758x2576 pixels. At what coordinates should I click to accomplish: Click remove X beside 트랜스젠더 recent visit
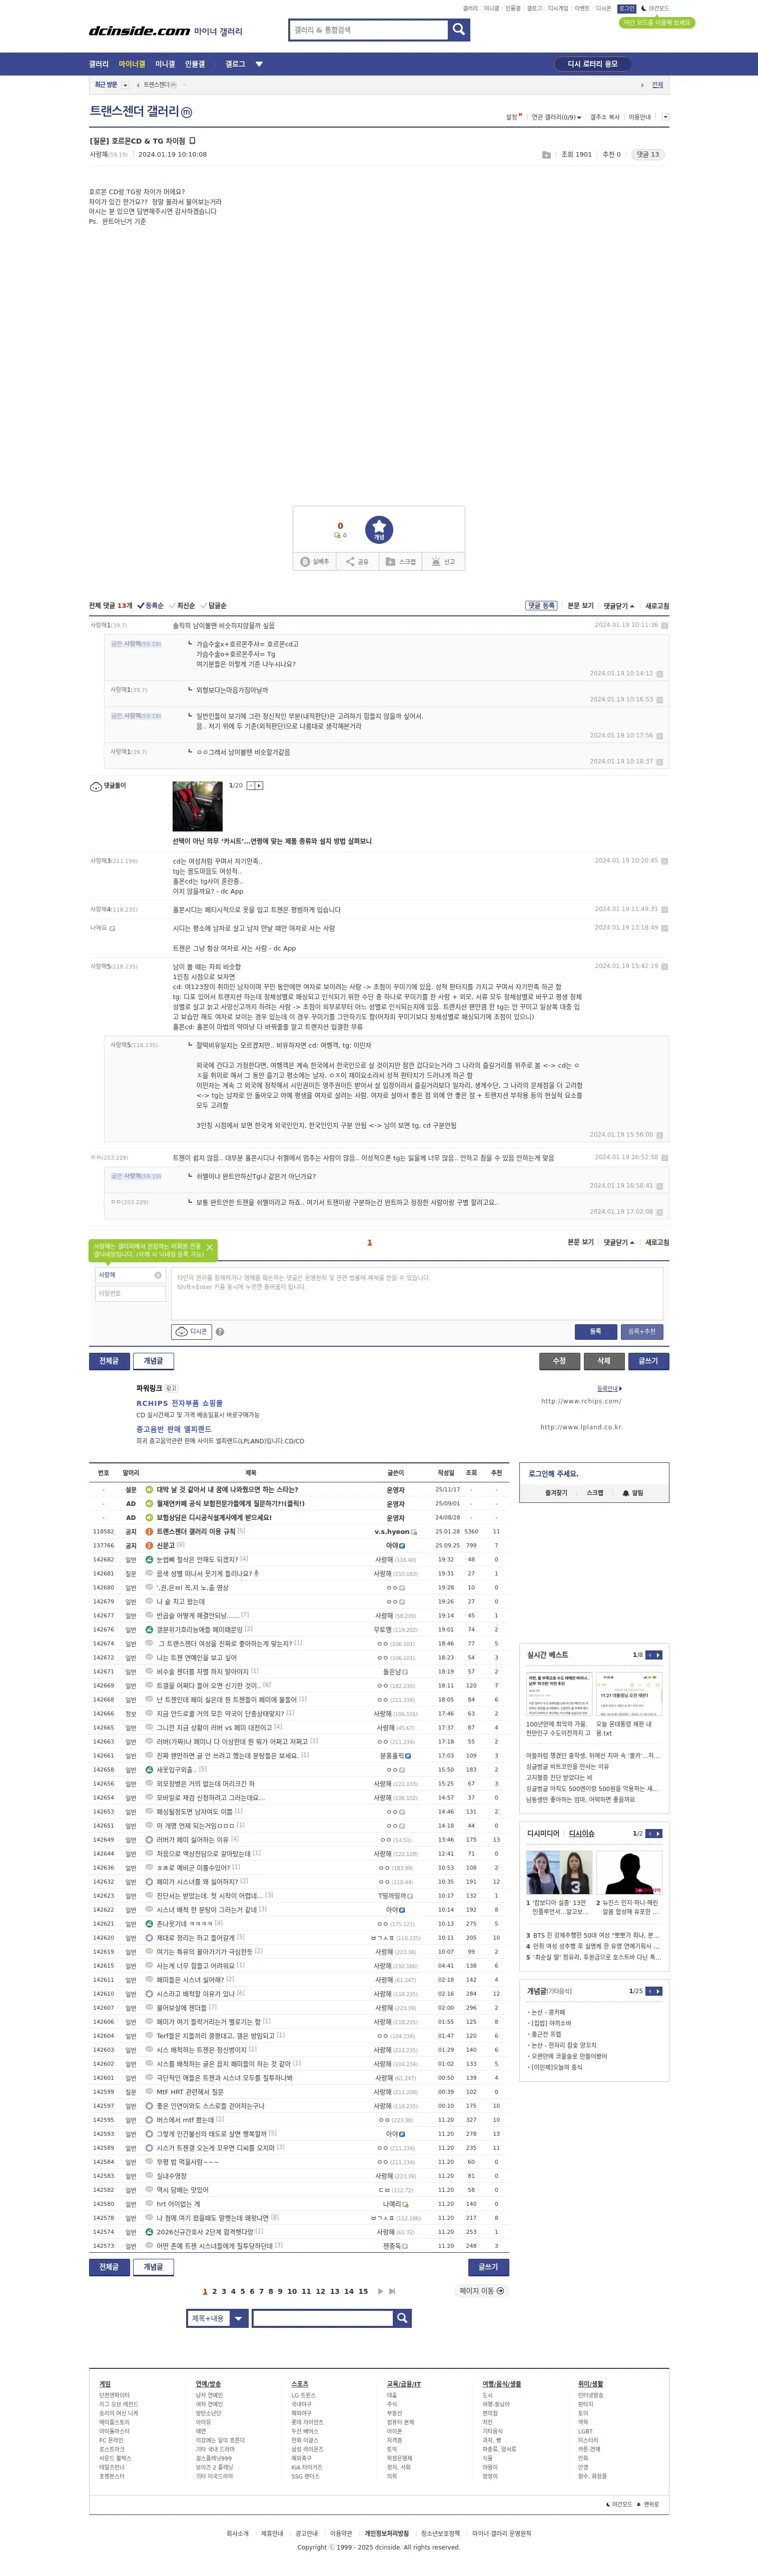[x=184, y=85]
